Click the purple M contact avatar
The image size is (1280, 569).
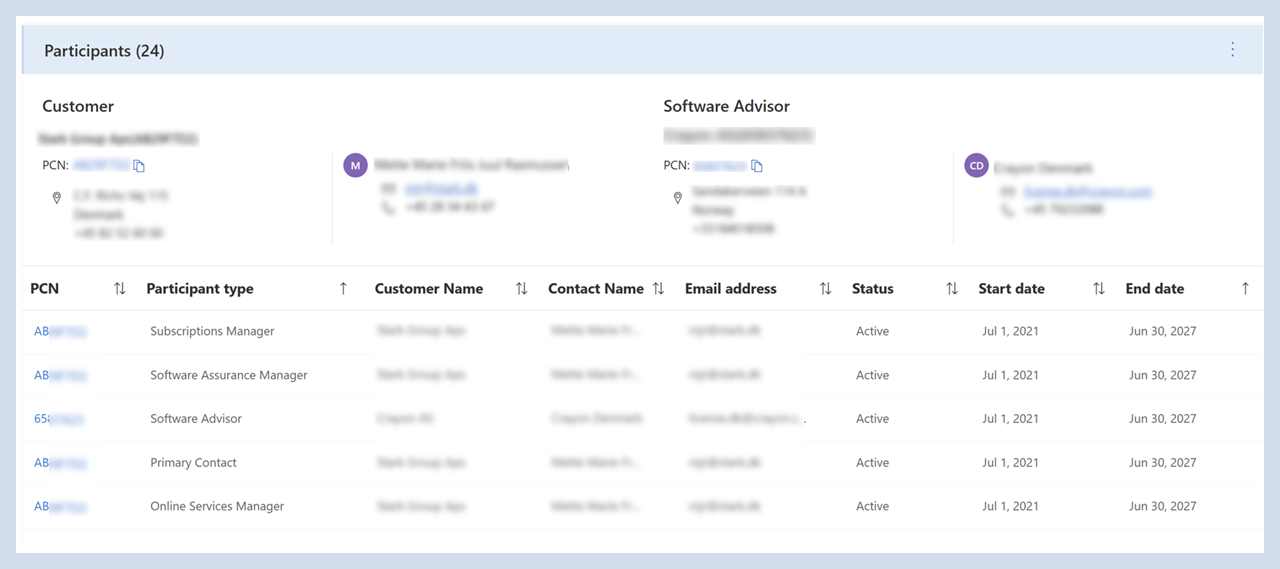click(355, 165)
